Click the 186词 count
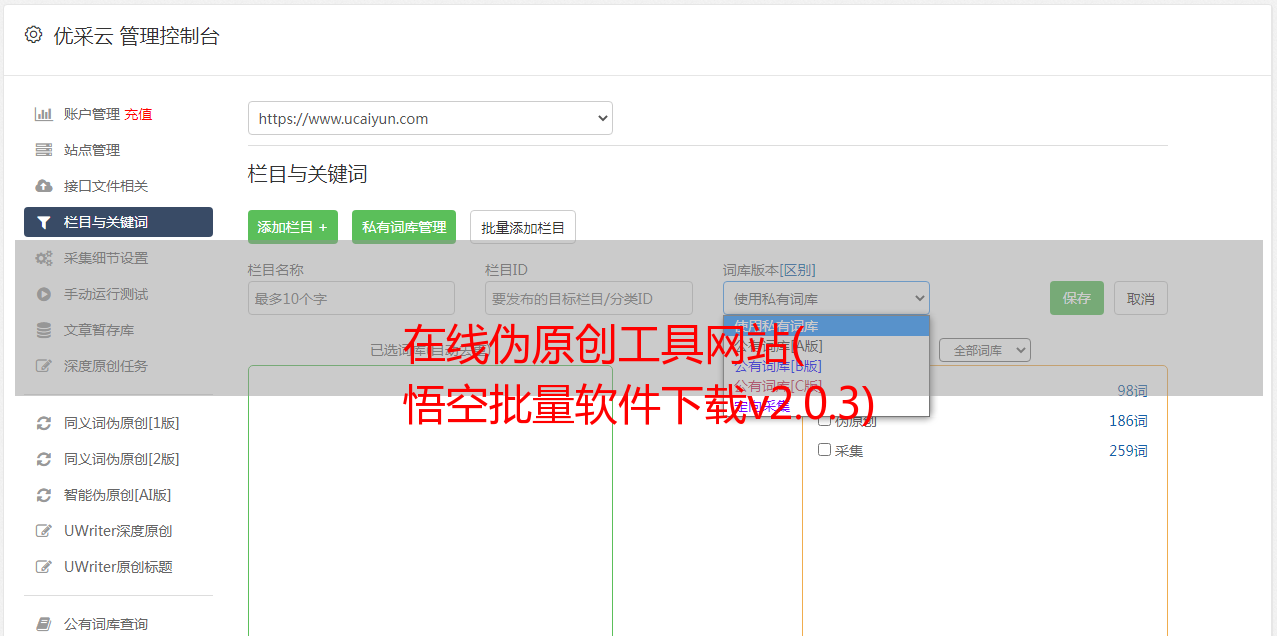This screenshot has height=636, width=1277. [1128, 421]
